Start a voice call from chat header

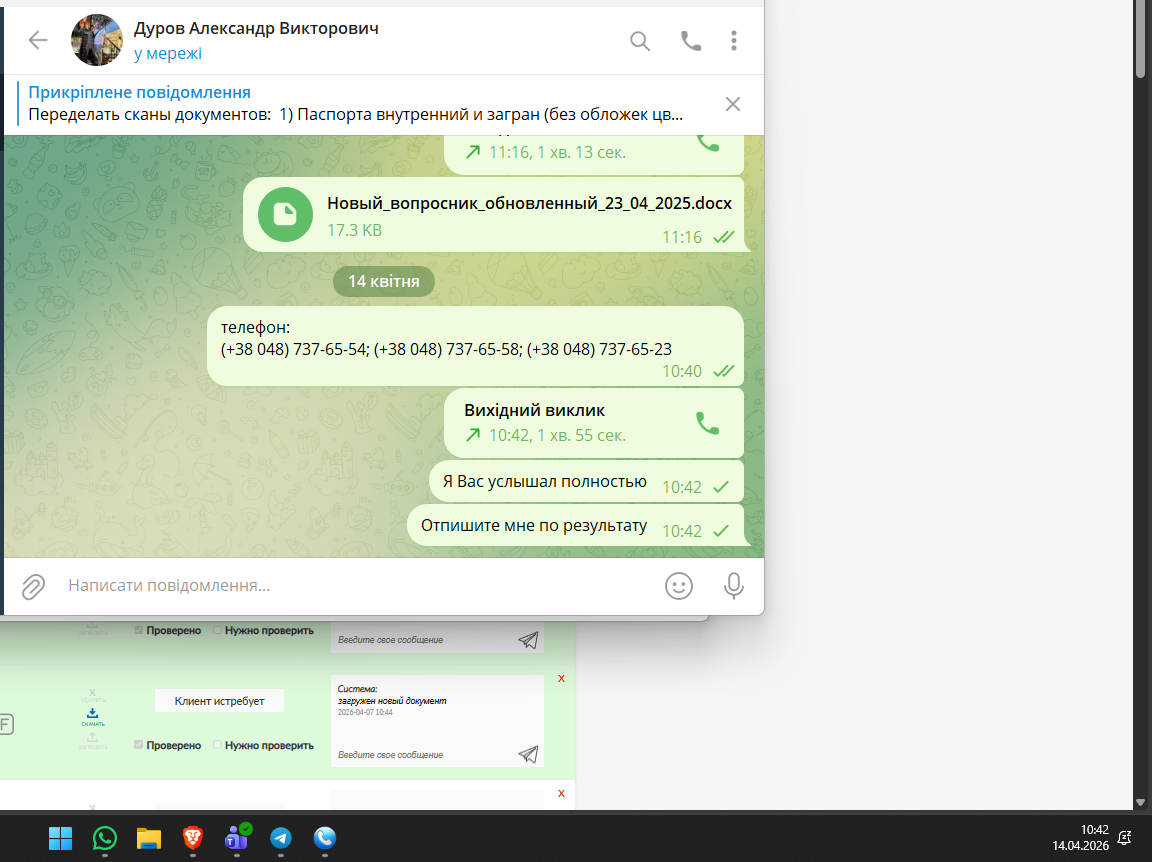[x=691, y=41]
